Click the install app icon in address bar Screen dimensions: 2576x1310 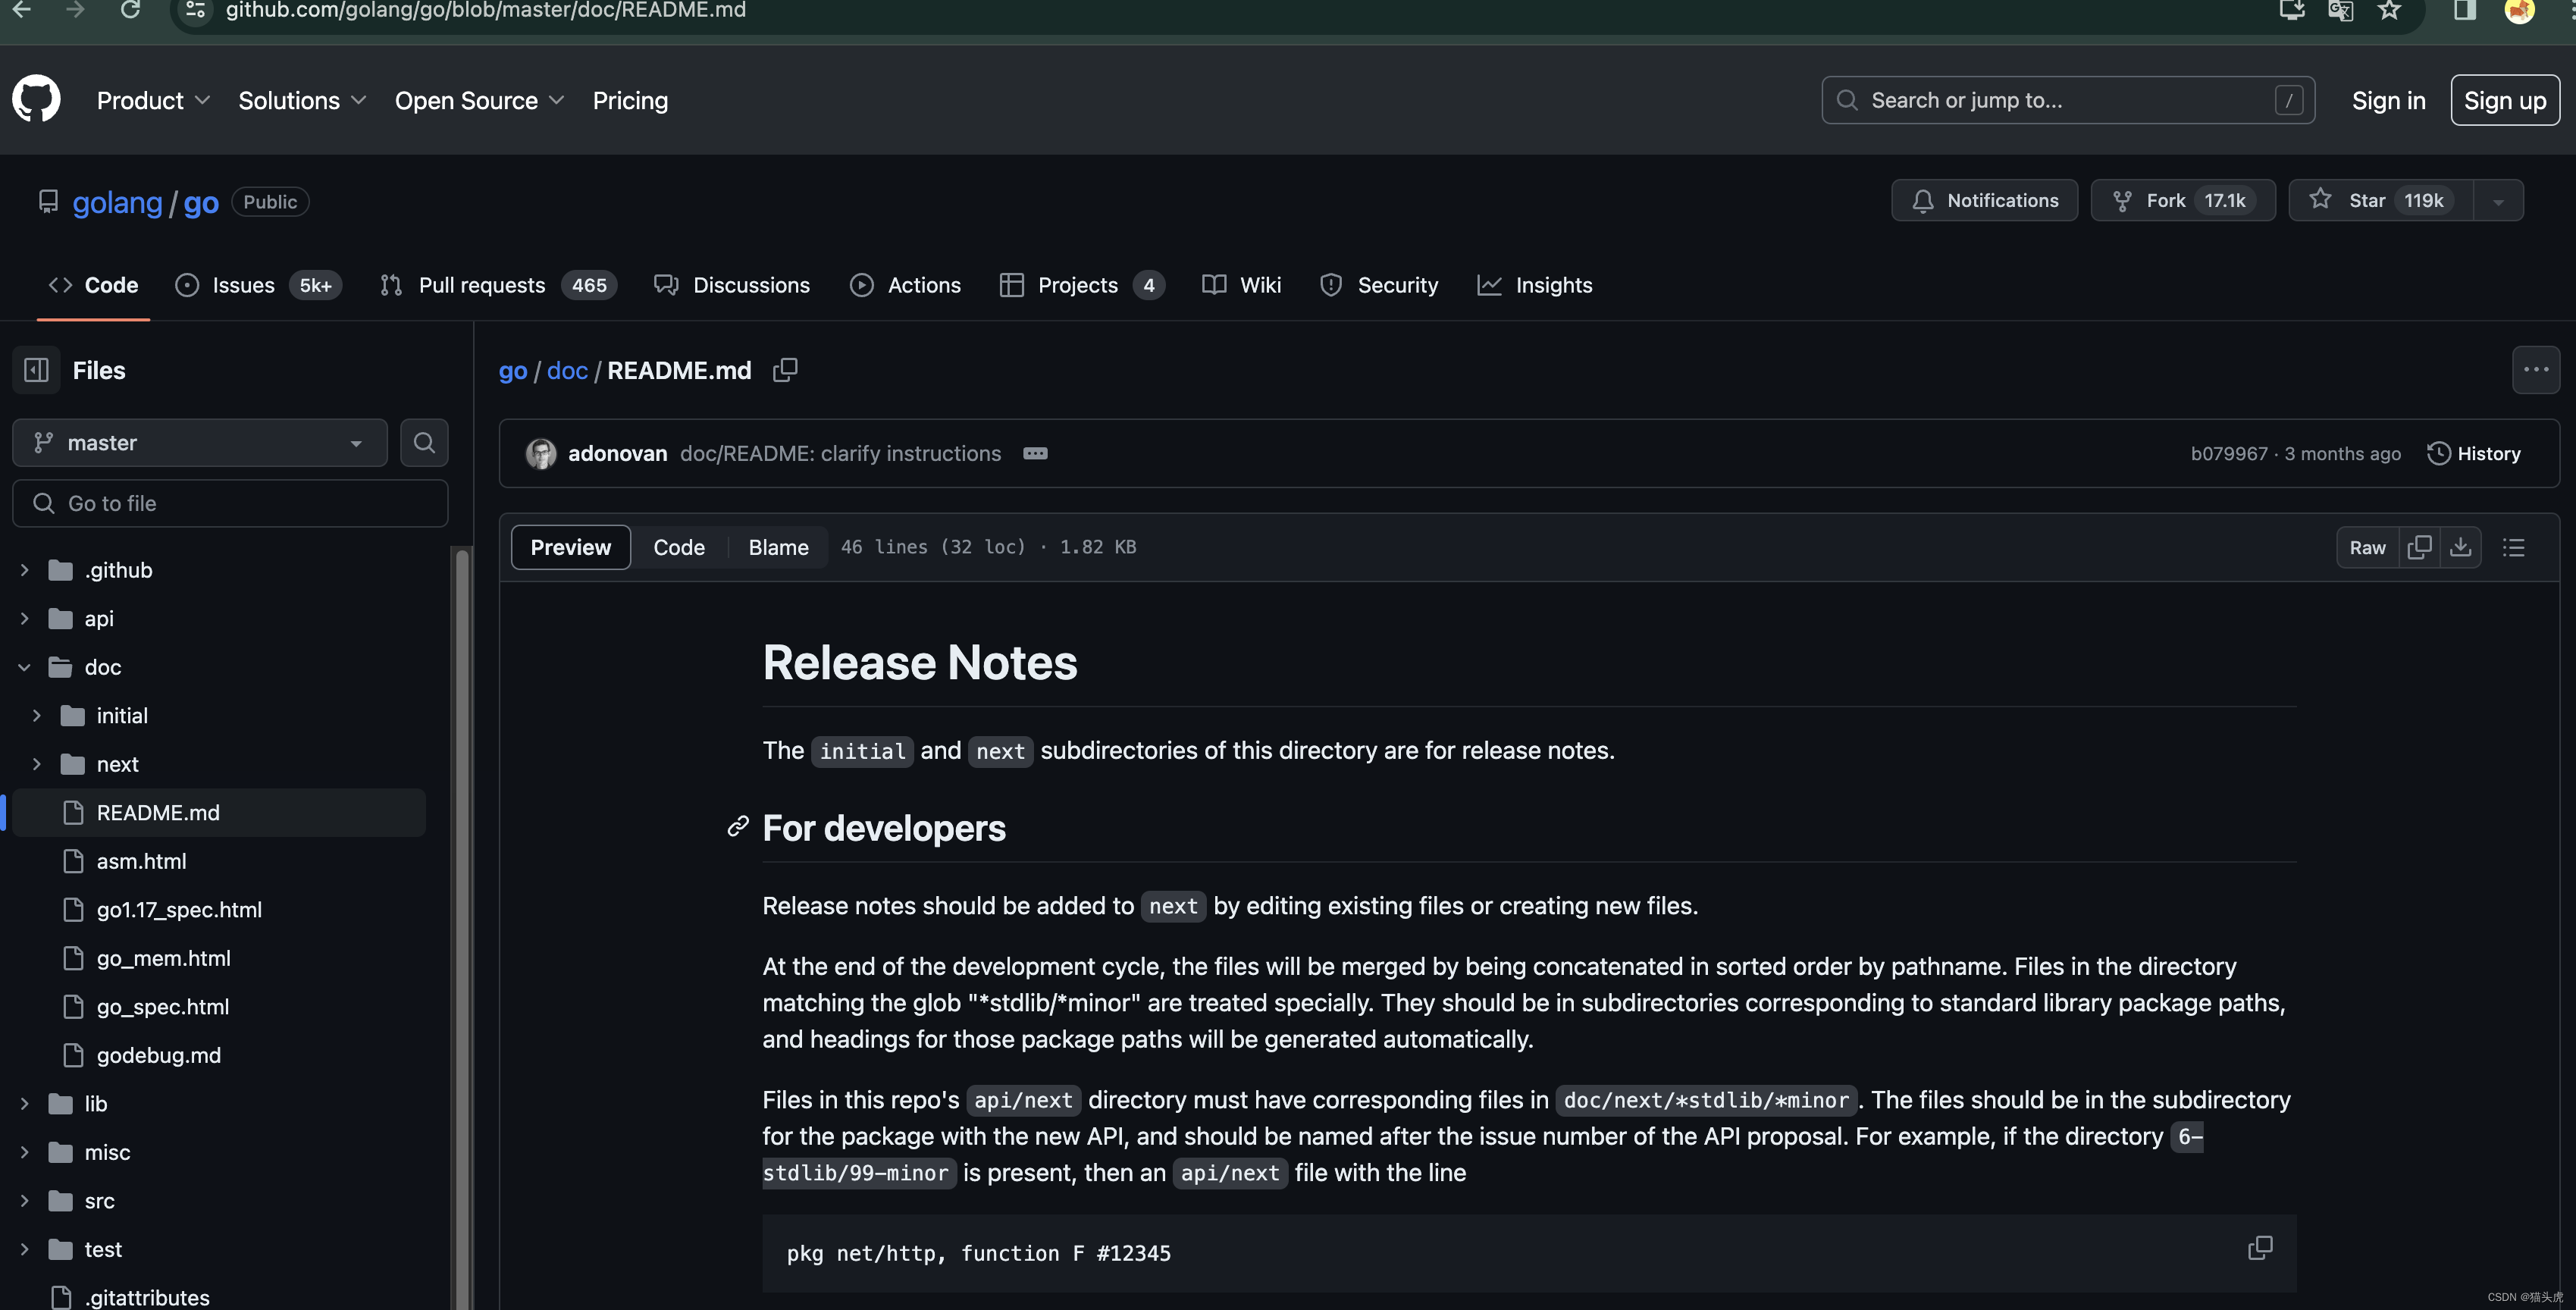[2292, 10]
